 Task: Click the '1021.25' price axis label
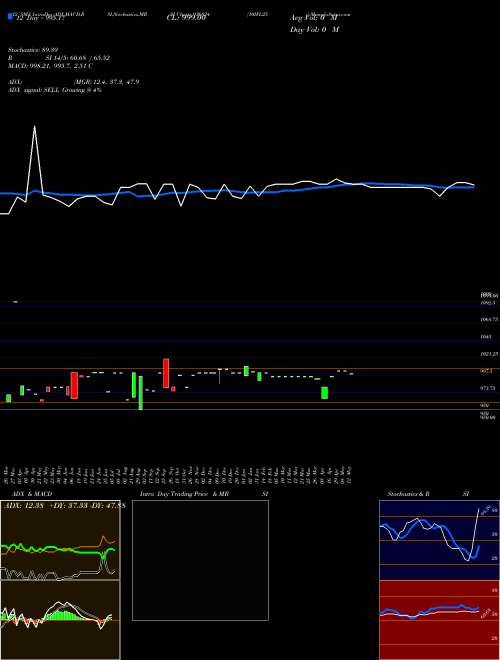pyautogui.click(x=489, y=354)
